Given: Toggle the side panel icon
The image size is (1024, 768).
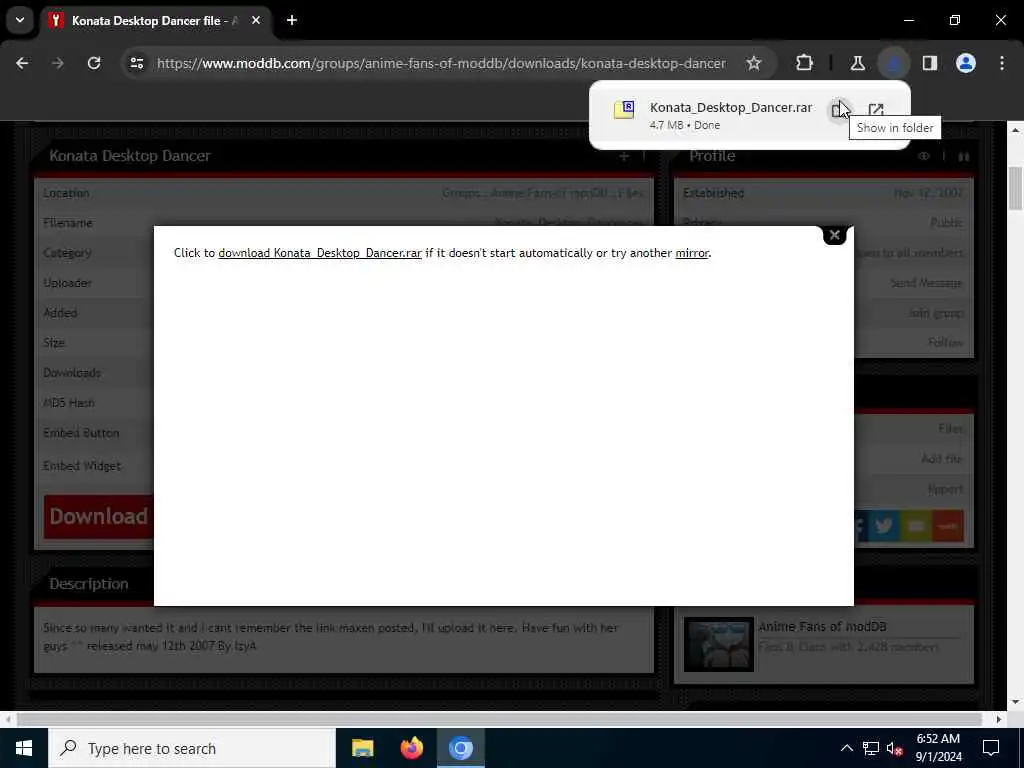Looking at the screenshot, I should [x=930, y=63].
